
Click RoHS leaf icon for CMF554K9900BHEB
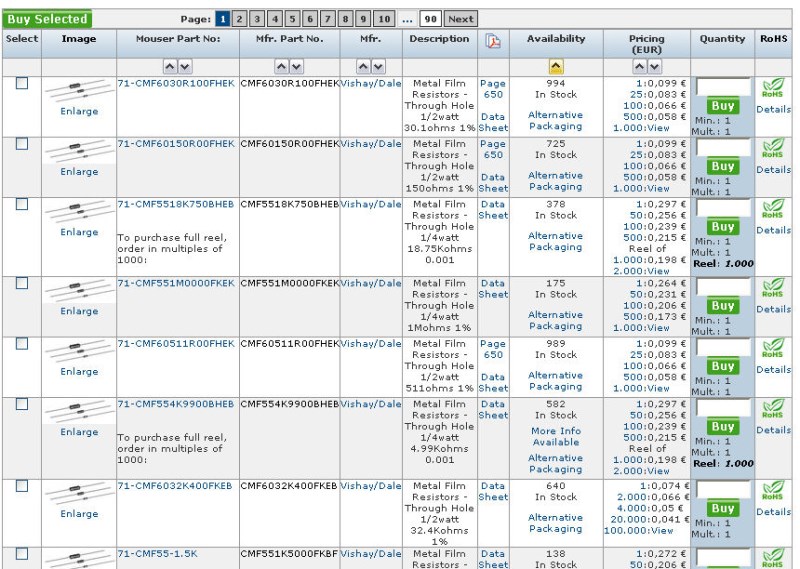[x=773, y=408]
